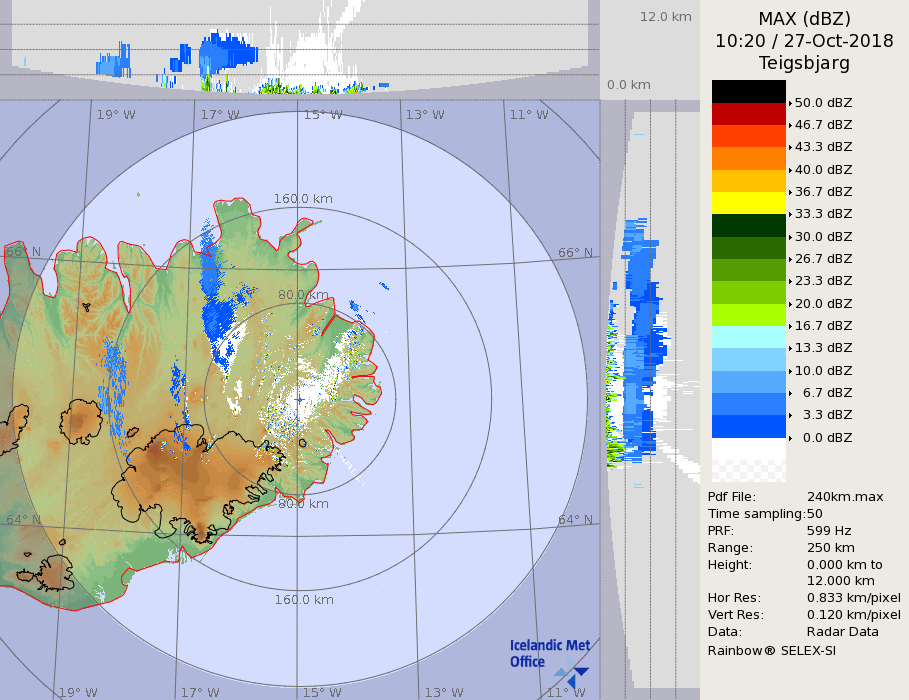Click the upper 80.0 km range ring label
The width and height of the screenshot is (909, 700).
(303, 295)
